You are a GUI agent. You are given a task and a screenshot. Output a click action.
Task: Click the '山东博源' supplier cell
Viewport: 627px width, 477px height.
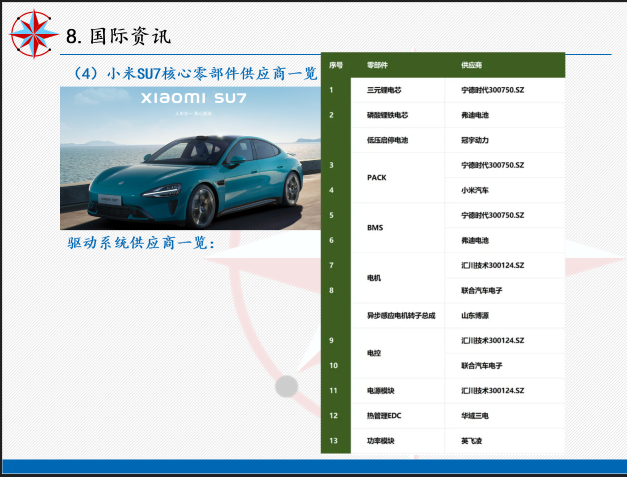pos(476,315)
